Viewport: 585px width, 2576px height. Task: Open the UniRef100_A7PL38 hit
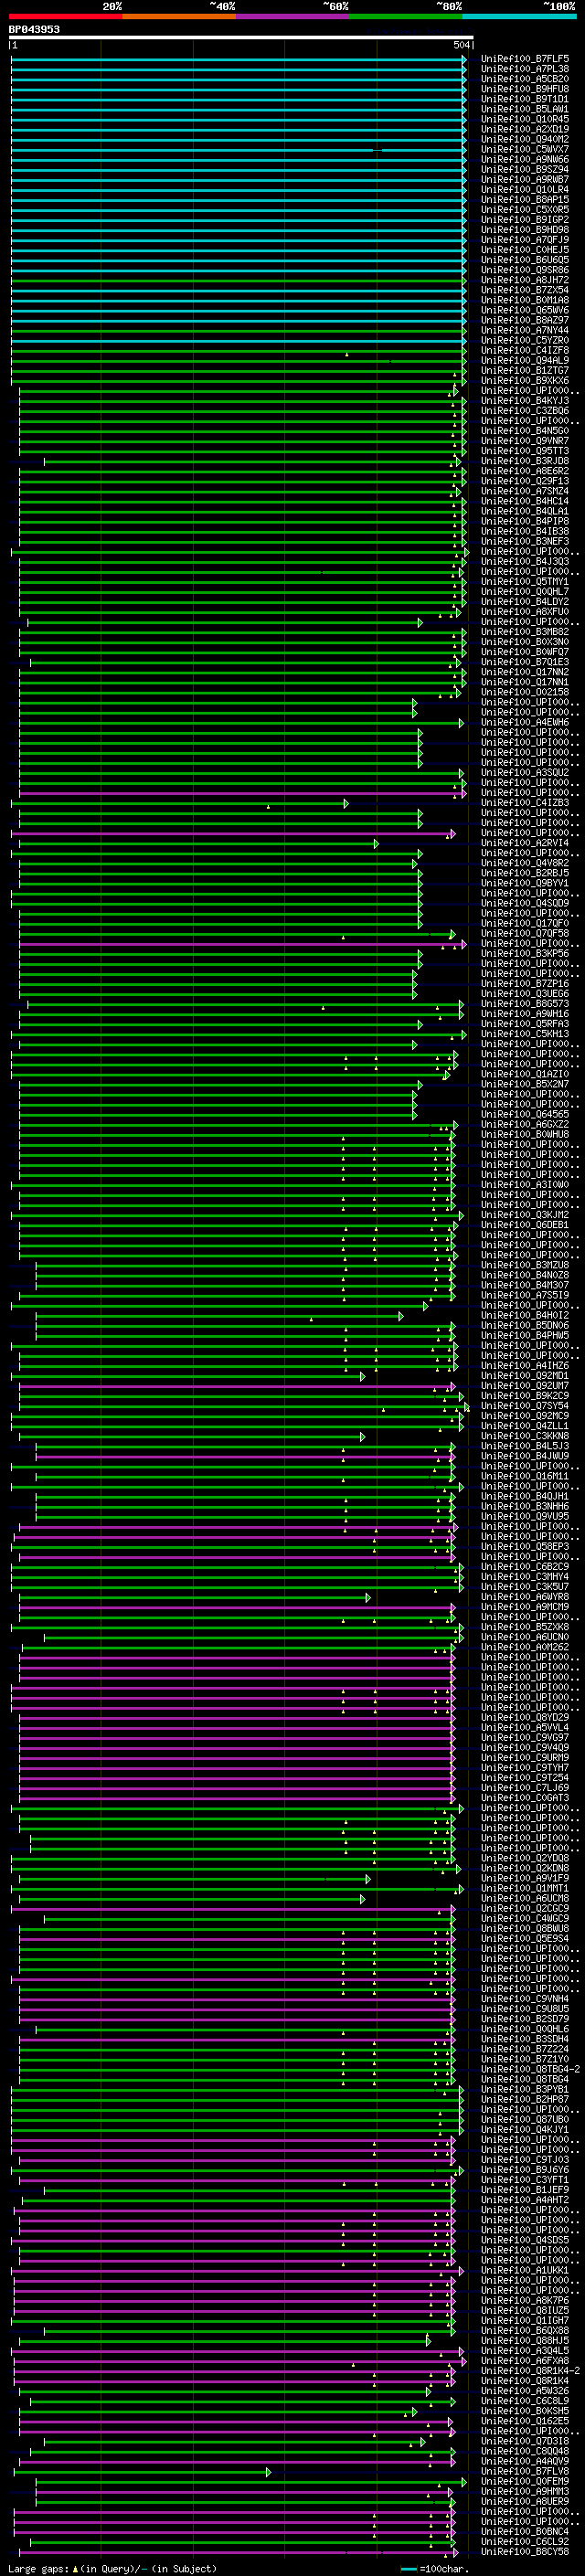(x=525, y=69)
